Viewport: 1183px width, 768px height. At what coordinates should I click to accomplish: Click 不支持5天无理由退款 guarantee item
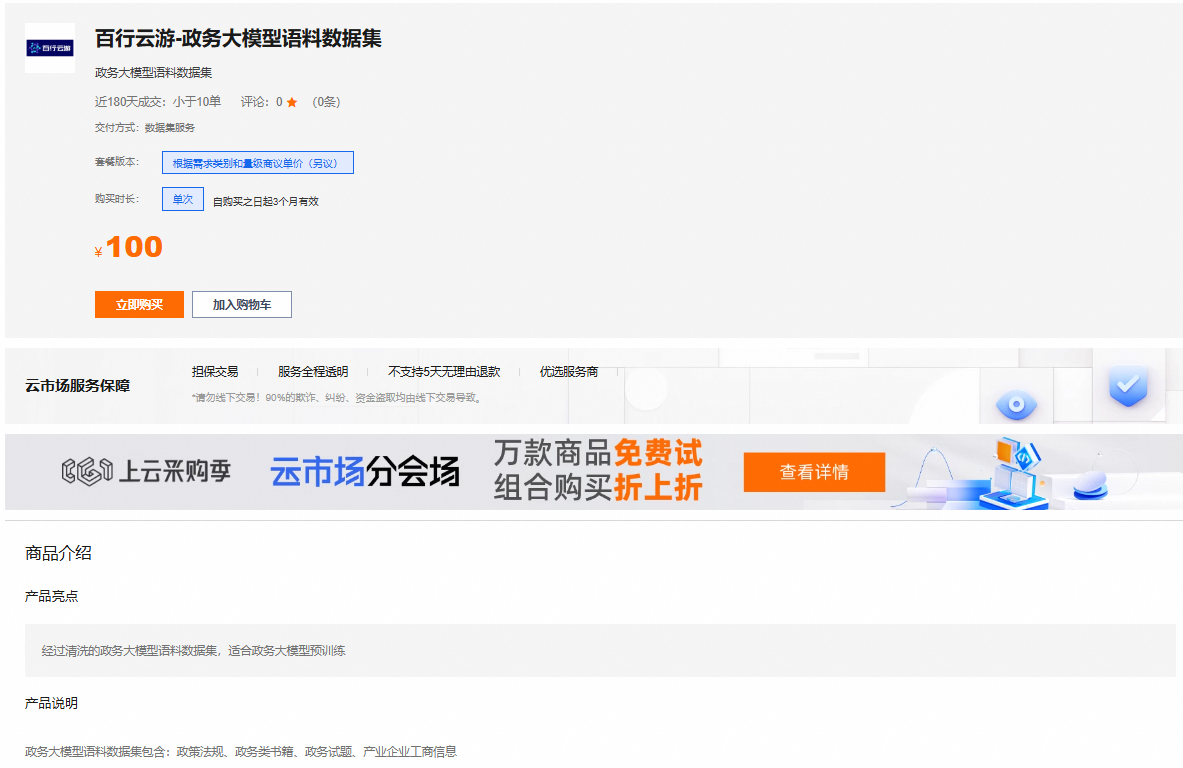coord(444,371)
